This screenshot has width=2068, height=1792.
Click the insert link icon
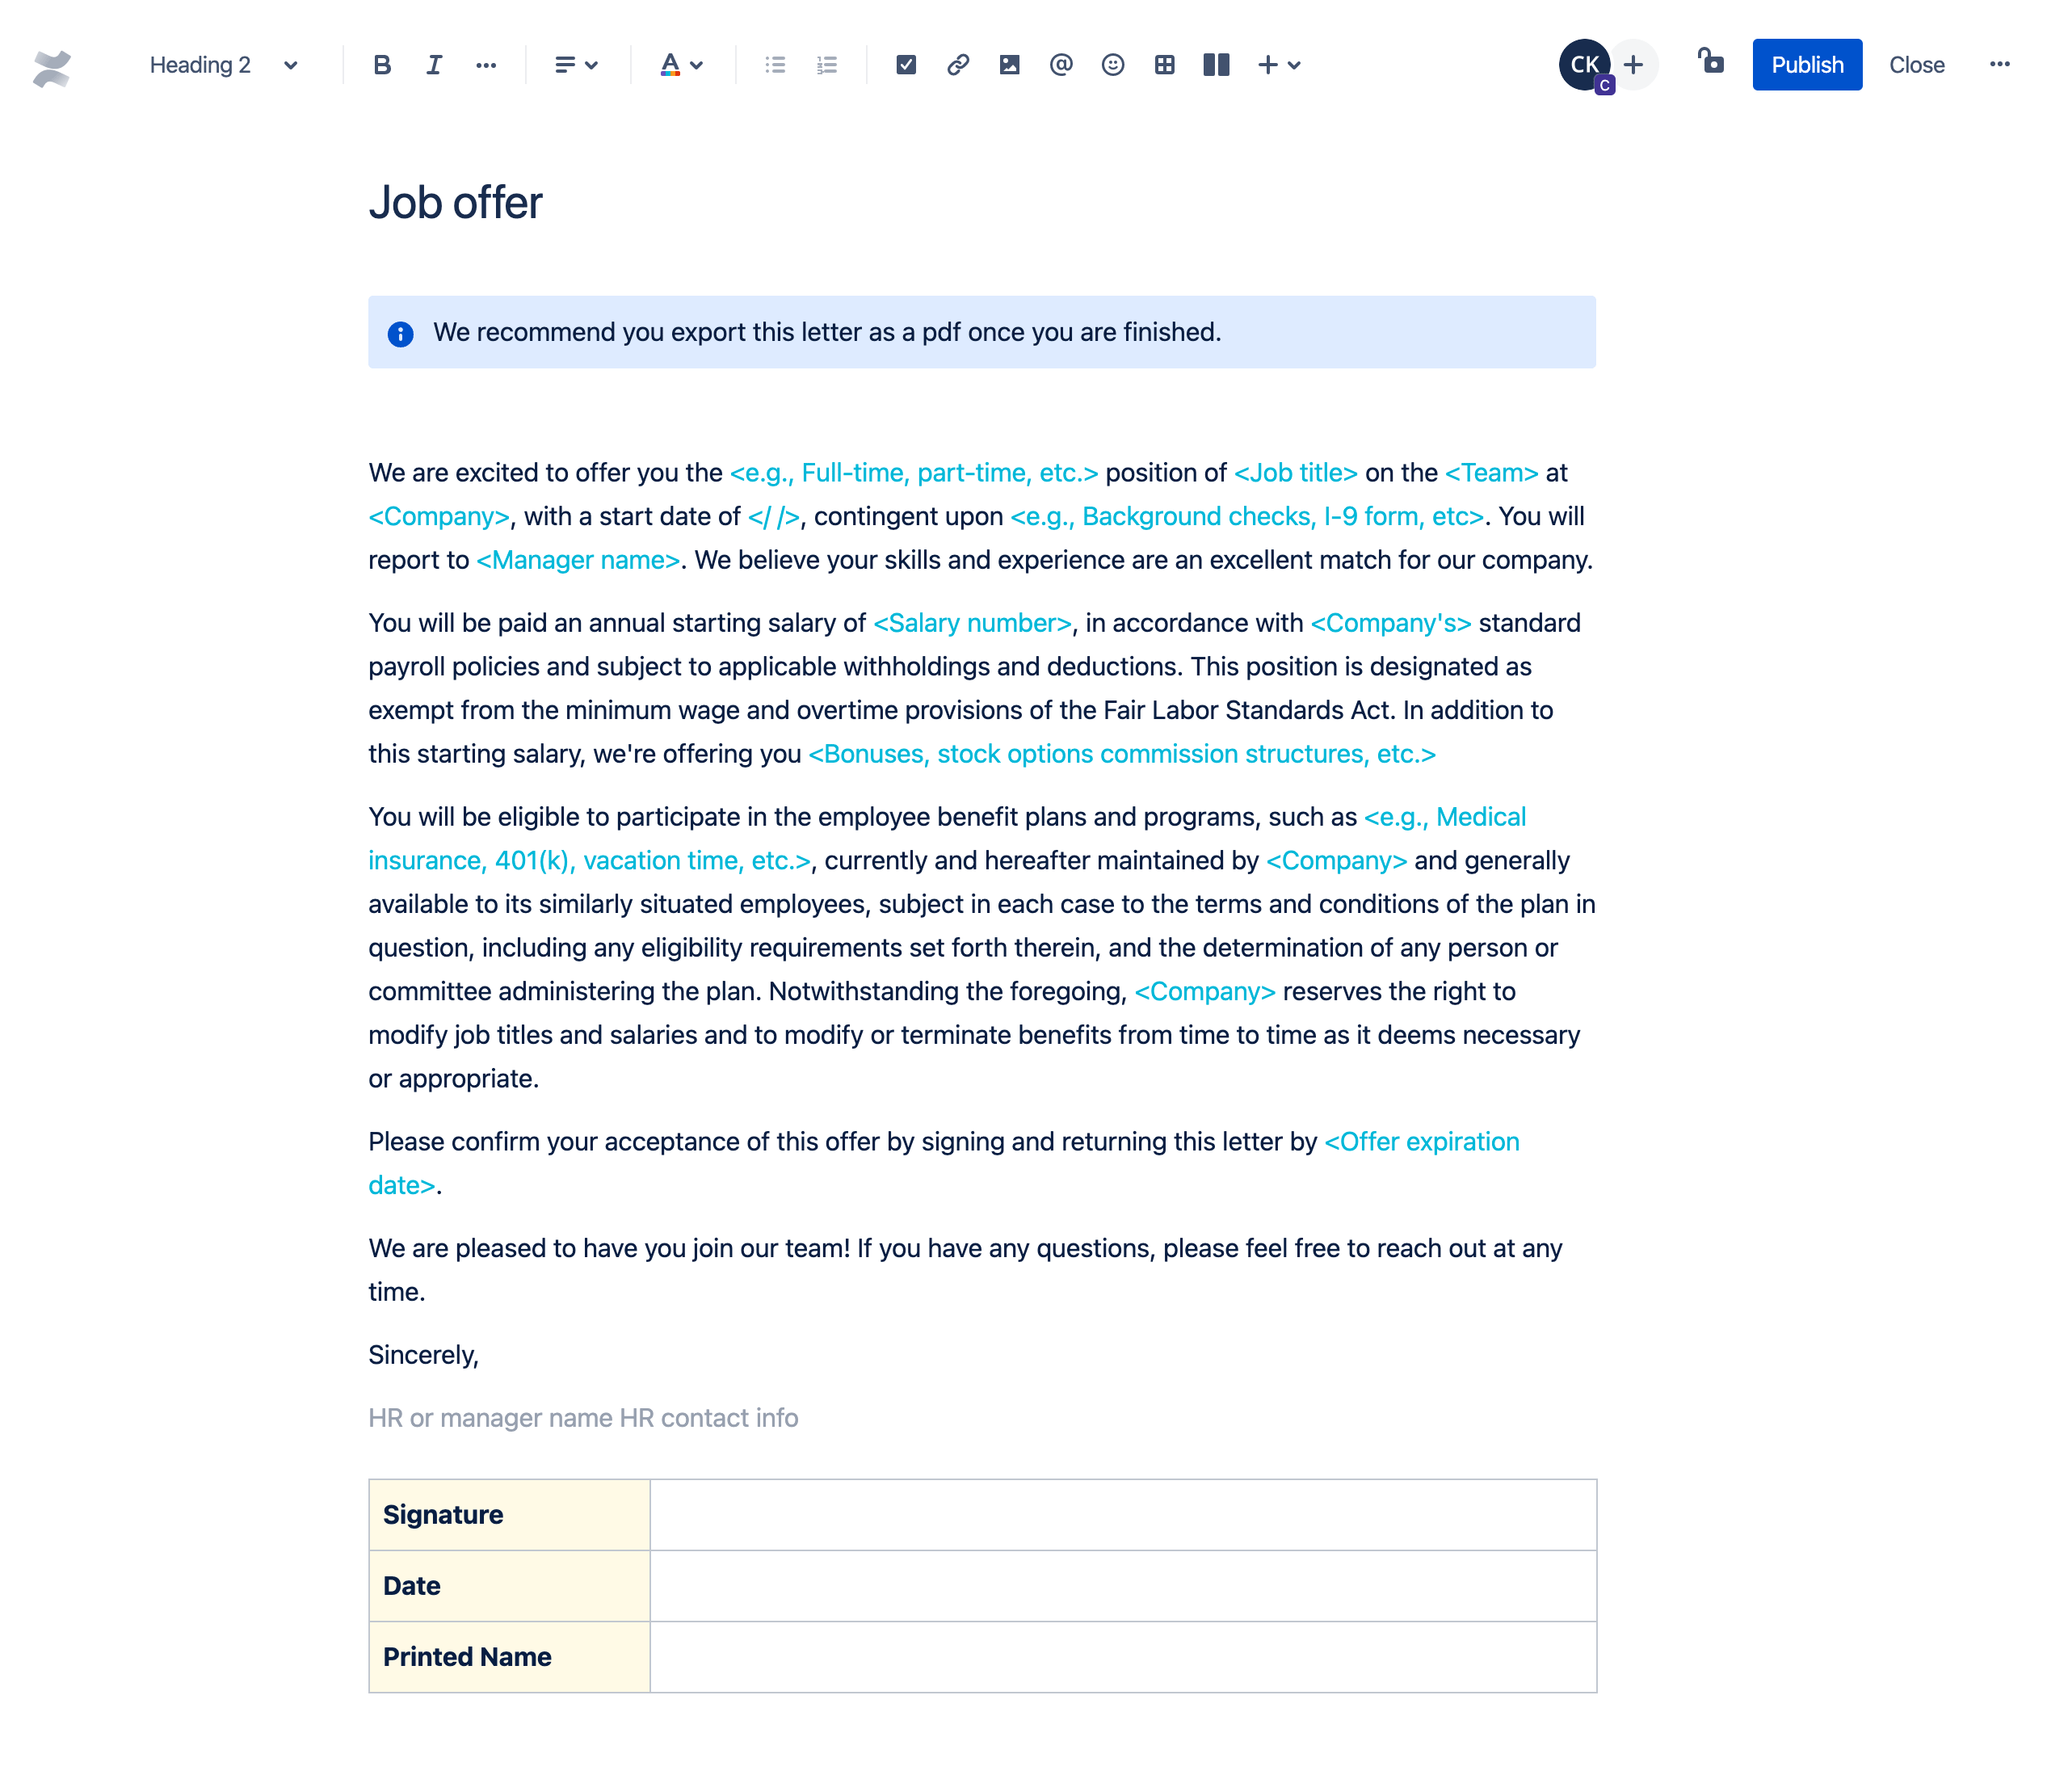click(956, 65)
